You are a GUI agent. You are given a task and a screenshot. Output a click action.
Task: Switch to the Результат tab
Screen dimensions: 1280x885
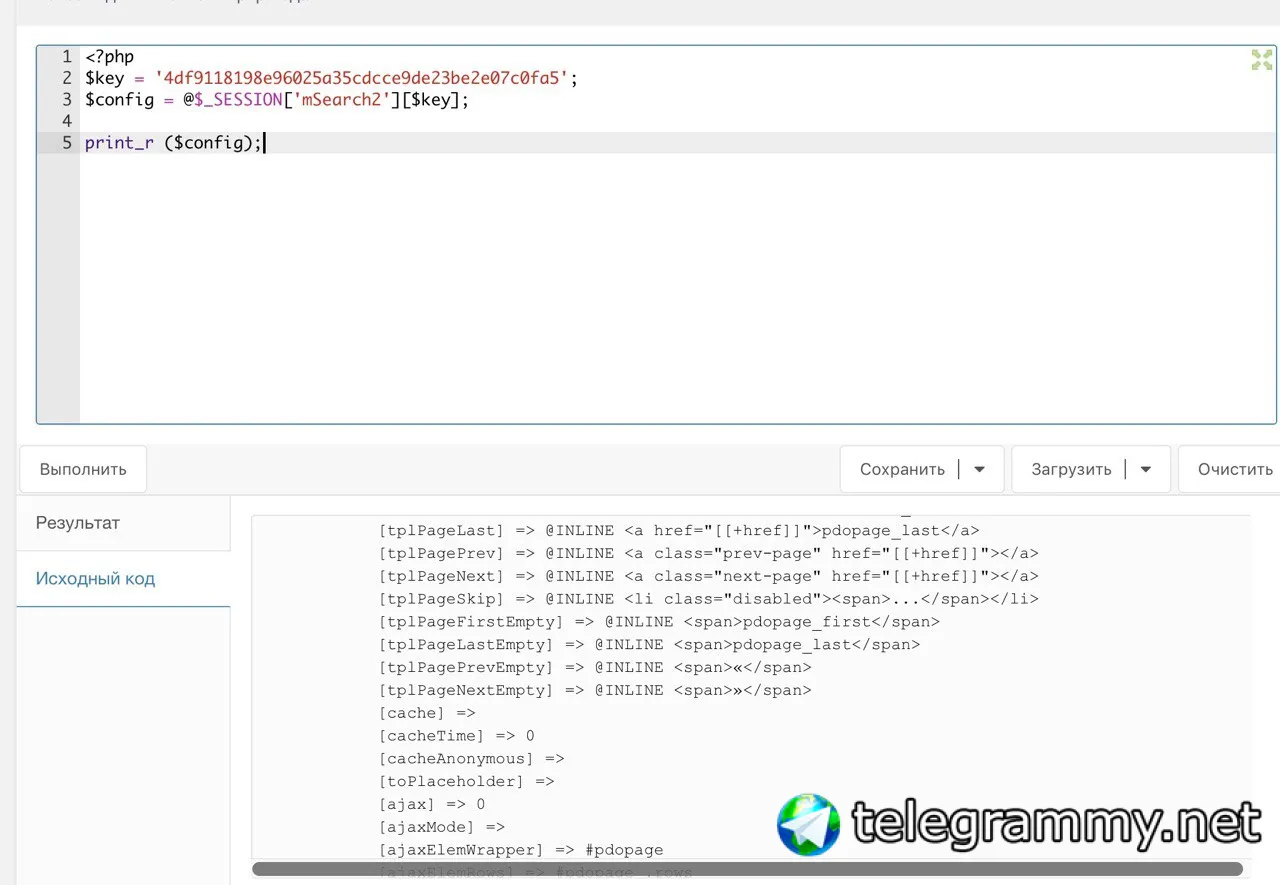click(123, 523)
